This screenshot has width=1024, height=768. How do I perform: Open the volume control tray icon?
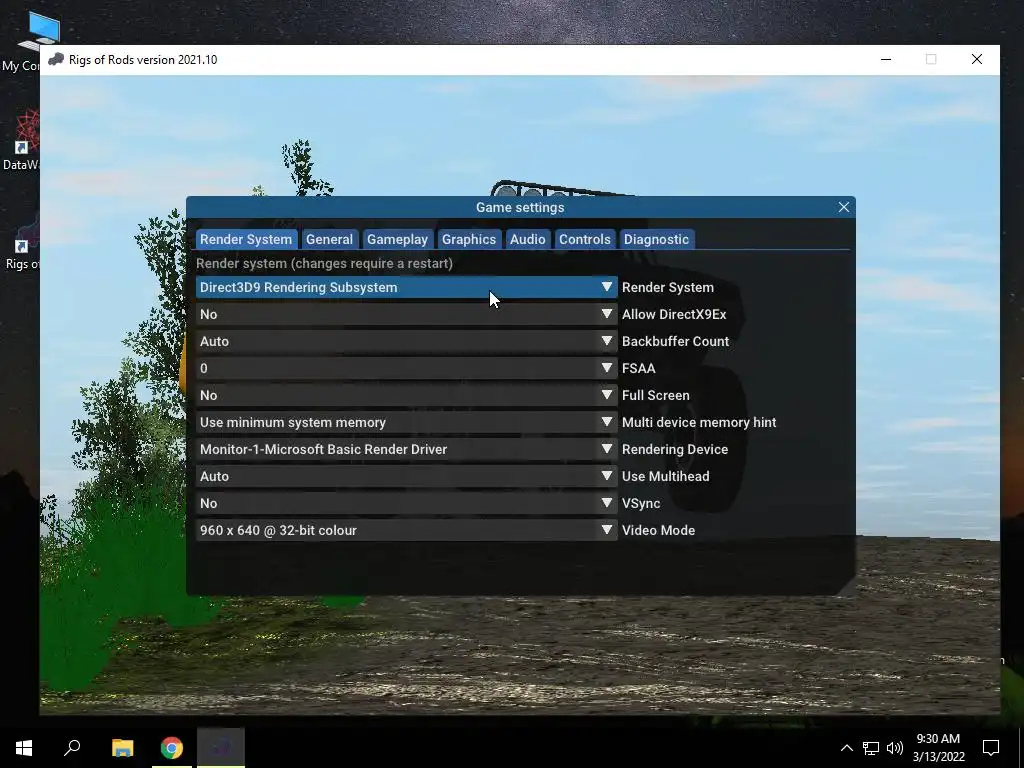[x=895, y=748]
